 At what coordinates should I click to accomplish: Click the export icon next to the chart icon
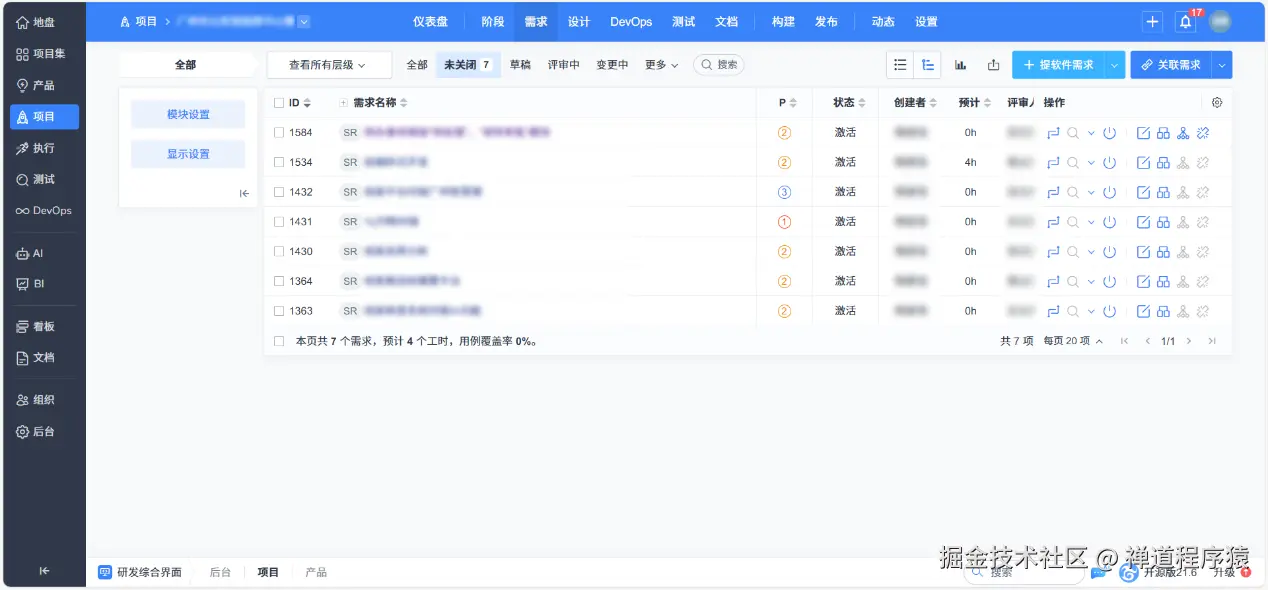[x=993, y=64]
